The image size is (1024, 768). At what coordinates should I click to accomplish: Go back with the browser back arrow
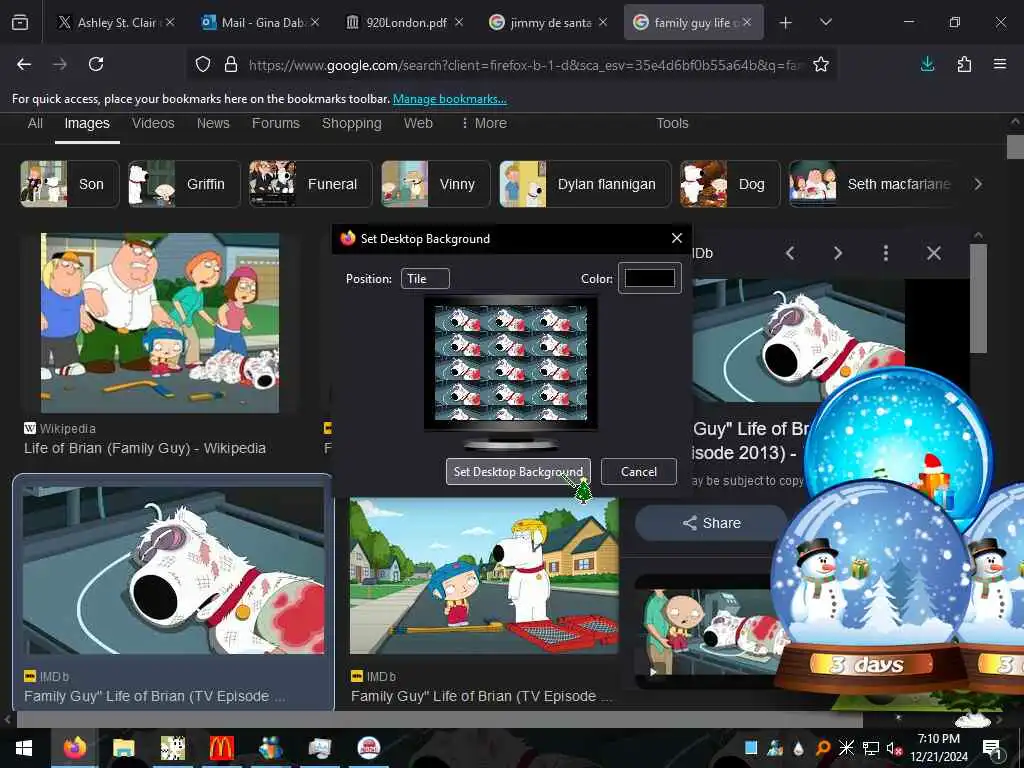point(24,64)
